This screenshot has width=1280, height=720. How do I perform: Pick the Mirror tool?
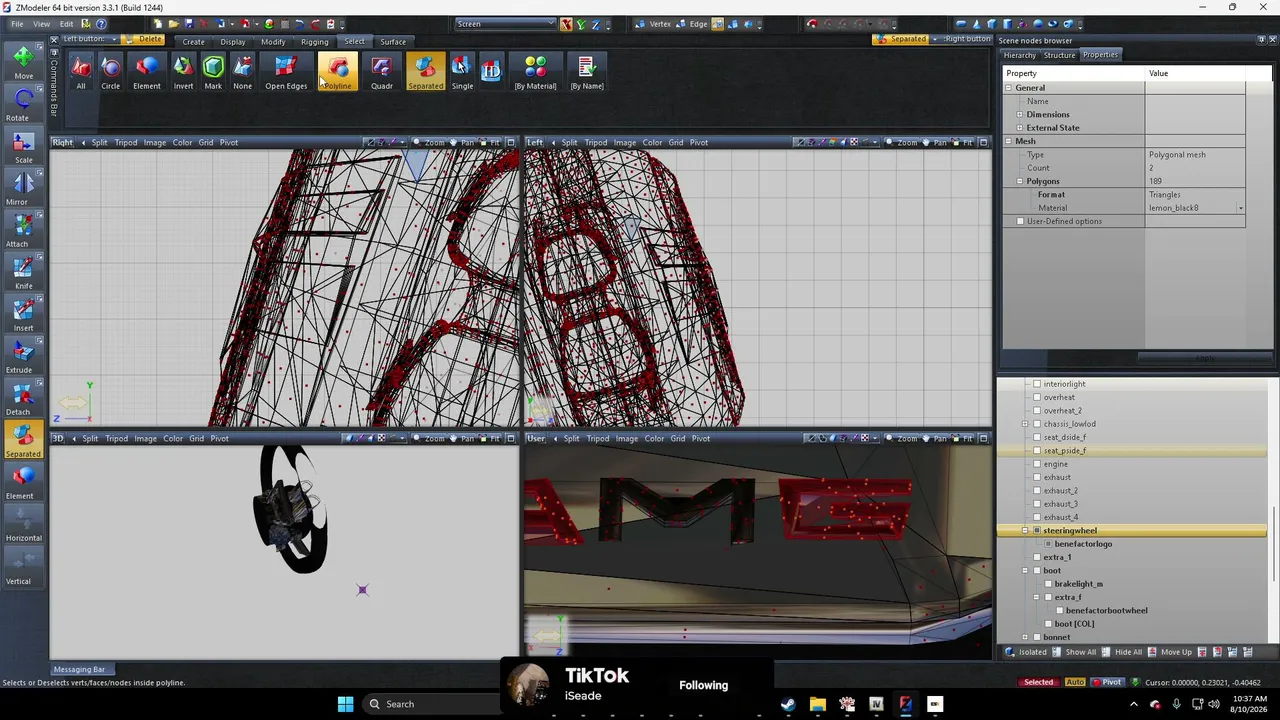(23, 188)
